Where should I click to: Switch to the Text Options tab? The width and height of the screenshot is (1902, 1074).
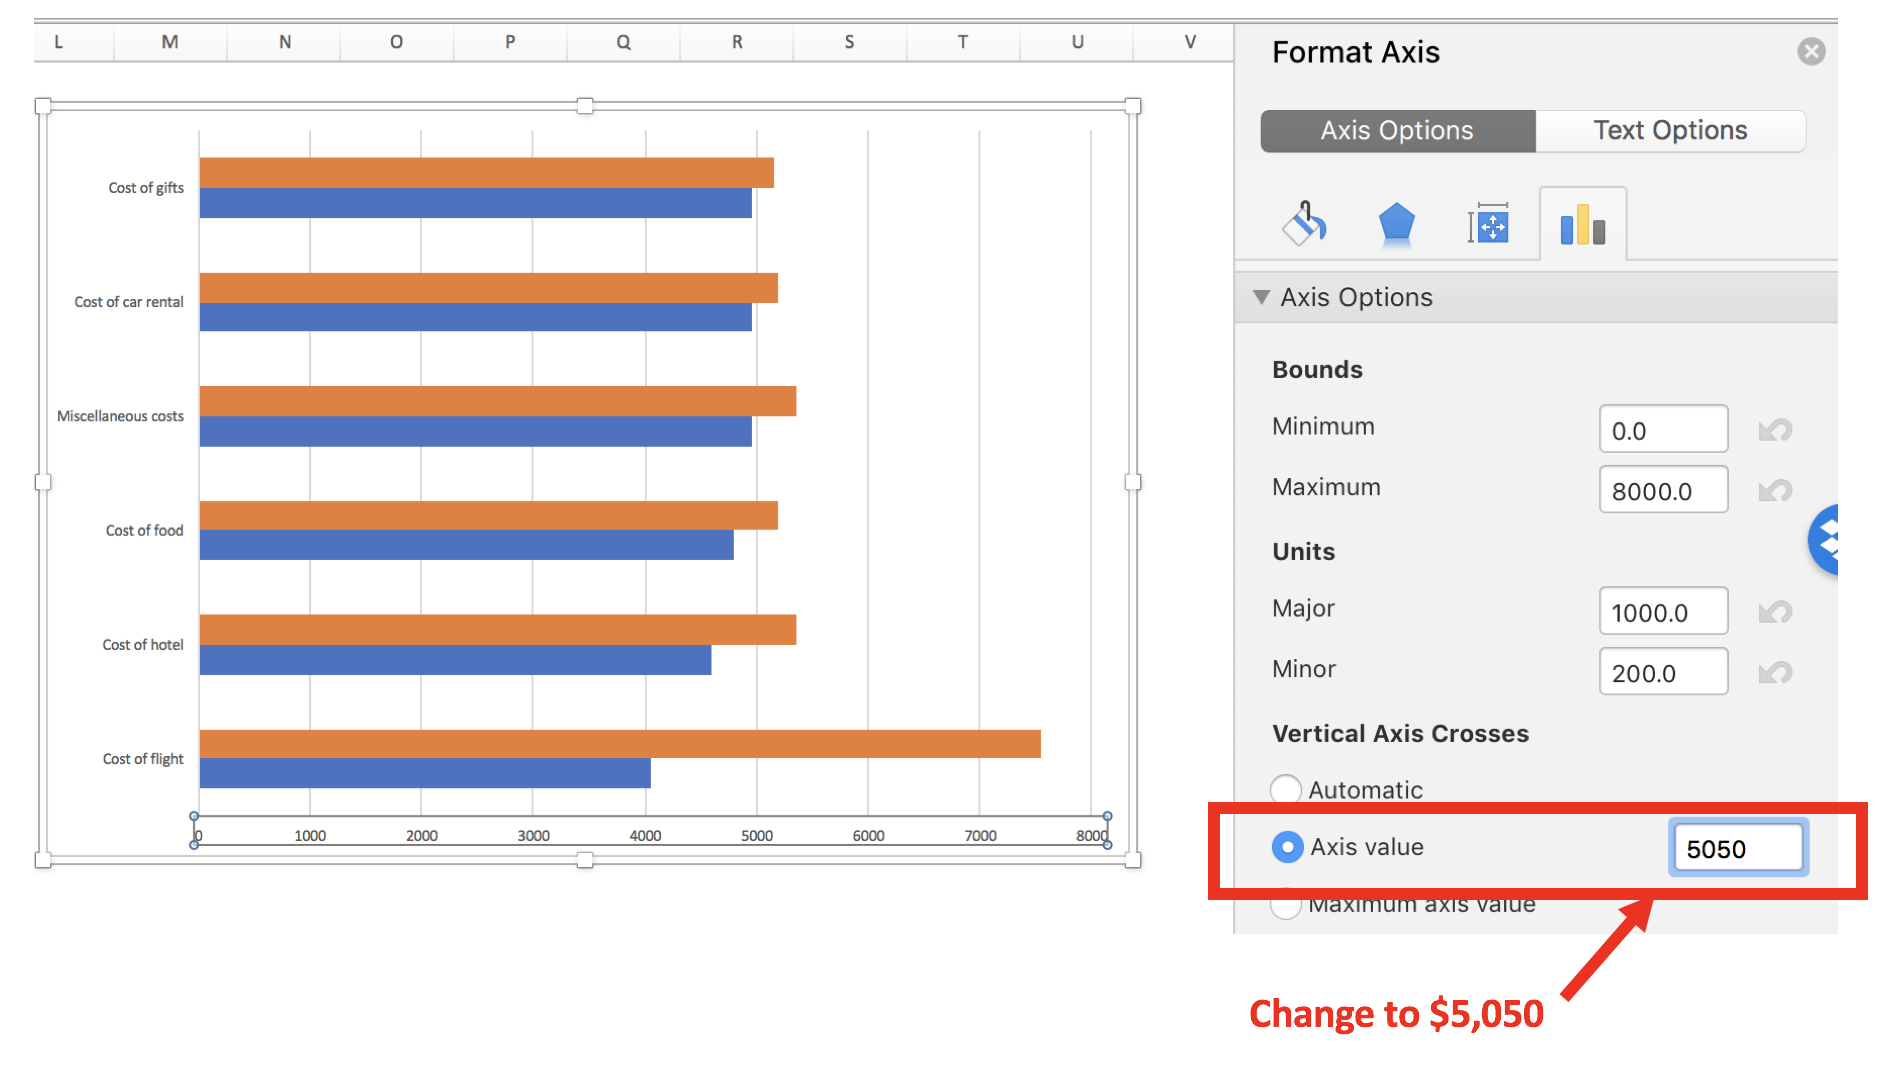click(x=1670, y=131)
